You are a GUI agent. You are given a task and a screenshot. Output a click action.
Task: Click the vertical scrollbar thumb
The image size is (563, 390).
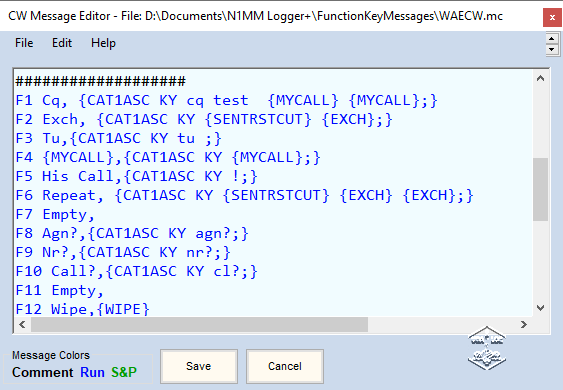pyautogui.click(x=540, y=189)
